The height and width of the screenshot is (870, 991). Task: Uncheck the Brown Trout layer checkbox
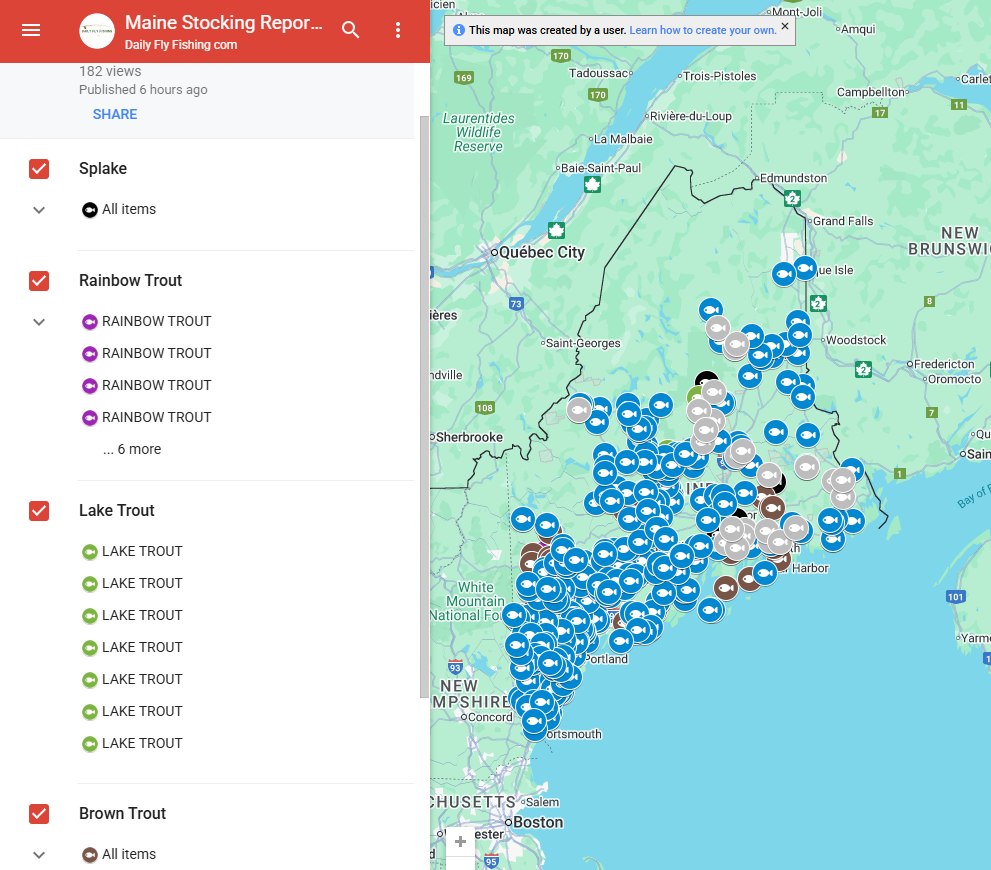pyautogui.click(x=39, y=814)
